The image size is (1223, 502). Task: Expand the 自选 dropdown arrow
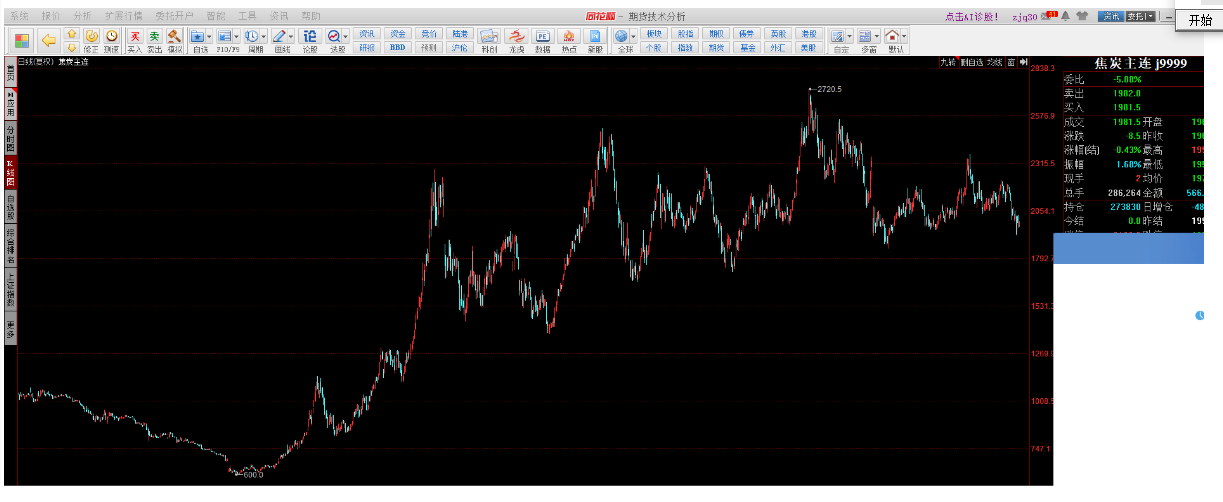point(209,36)
